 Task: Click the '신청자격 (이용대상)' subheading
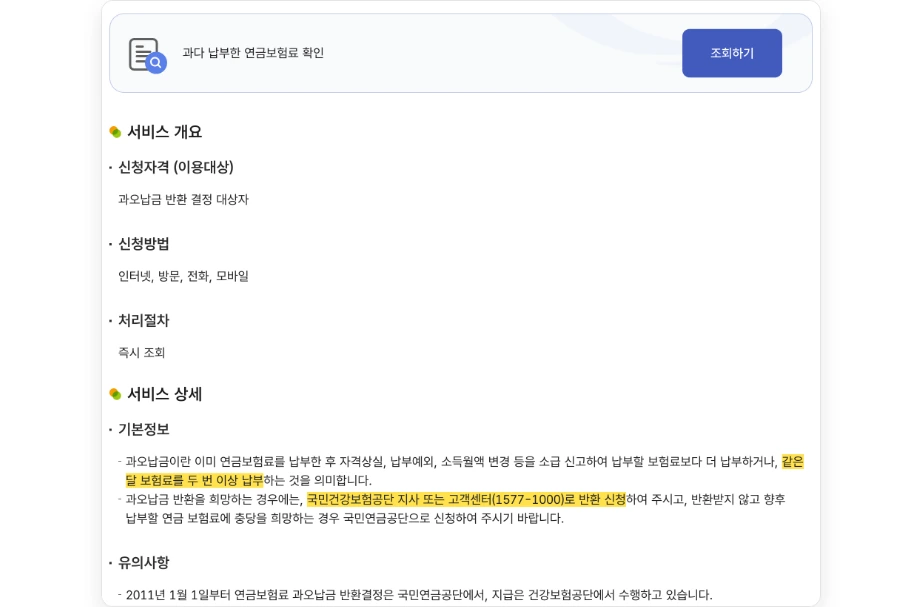tap(176, 167)
